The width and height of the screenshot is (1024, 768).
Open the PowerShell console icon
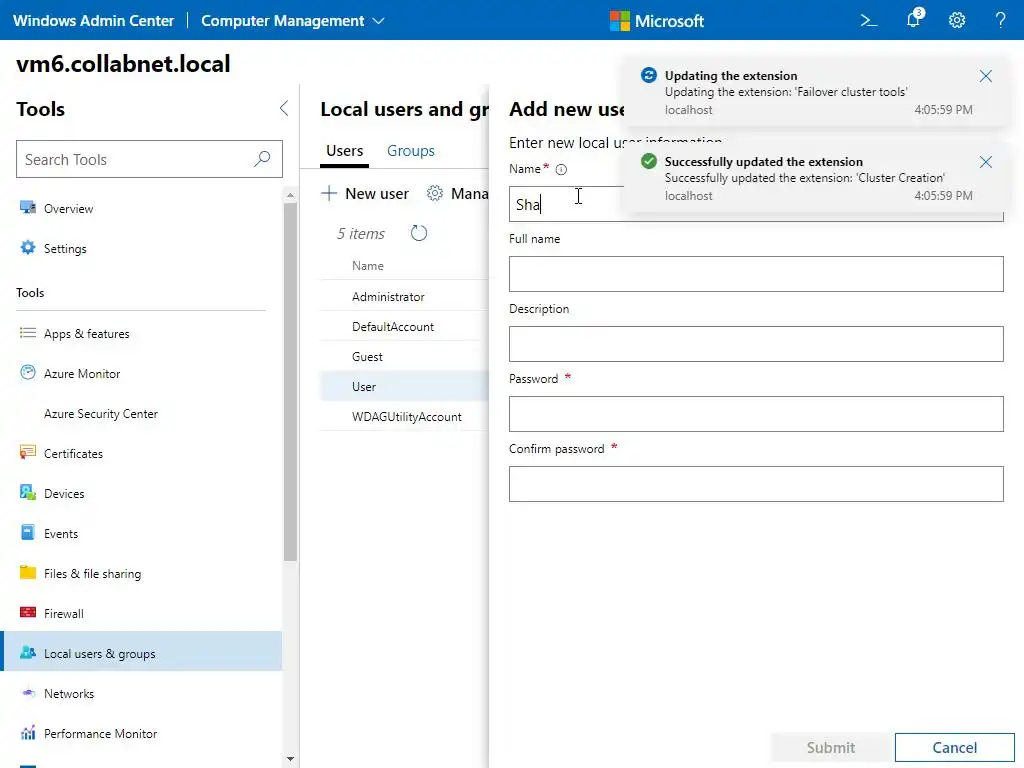click(869, 20)
